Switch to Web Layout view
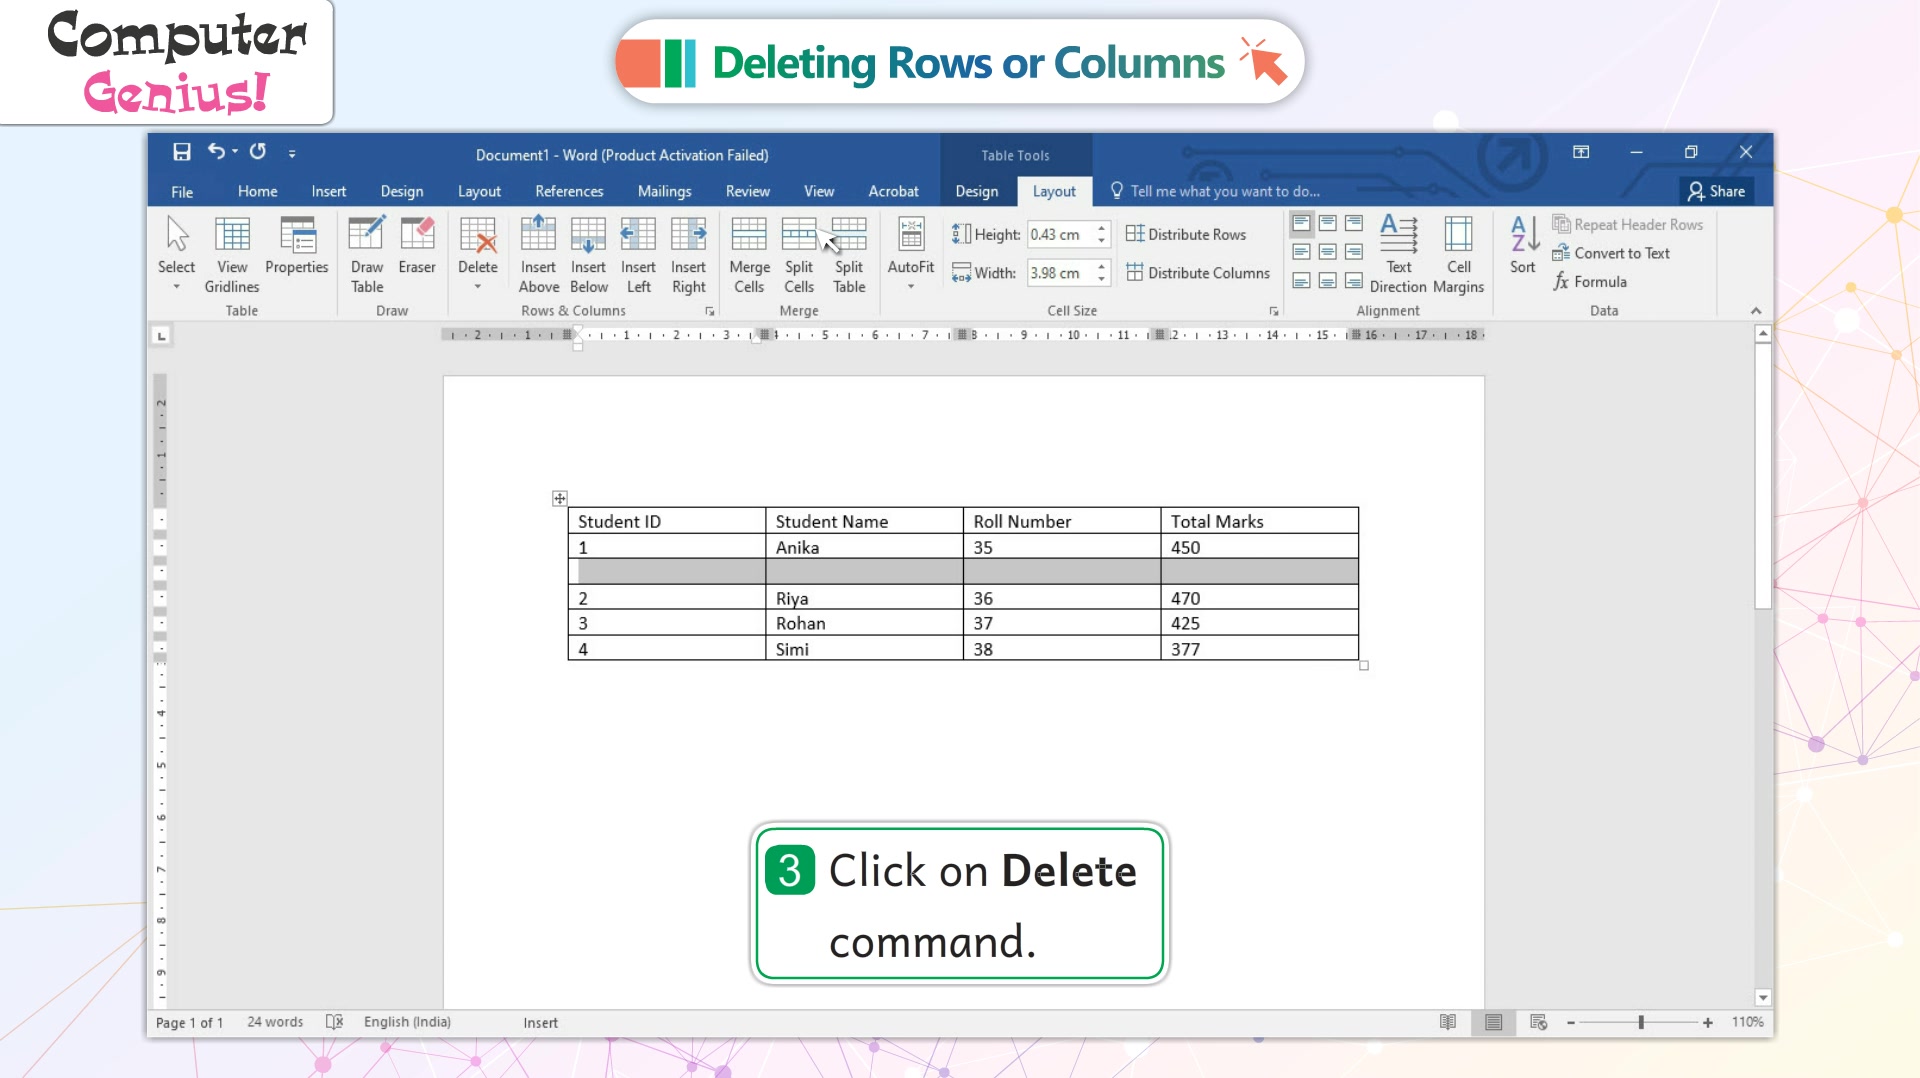The image size is (1920, 1078). (1538, 1022)
